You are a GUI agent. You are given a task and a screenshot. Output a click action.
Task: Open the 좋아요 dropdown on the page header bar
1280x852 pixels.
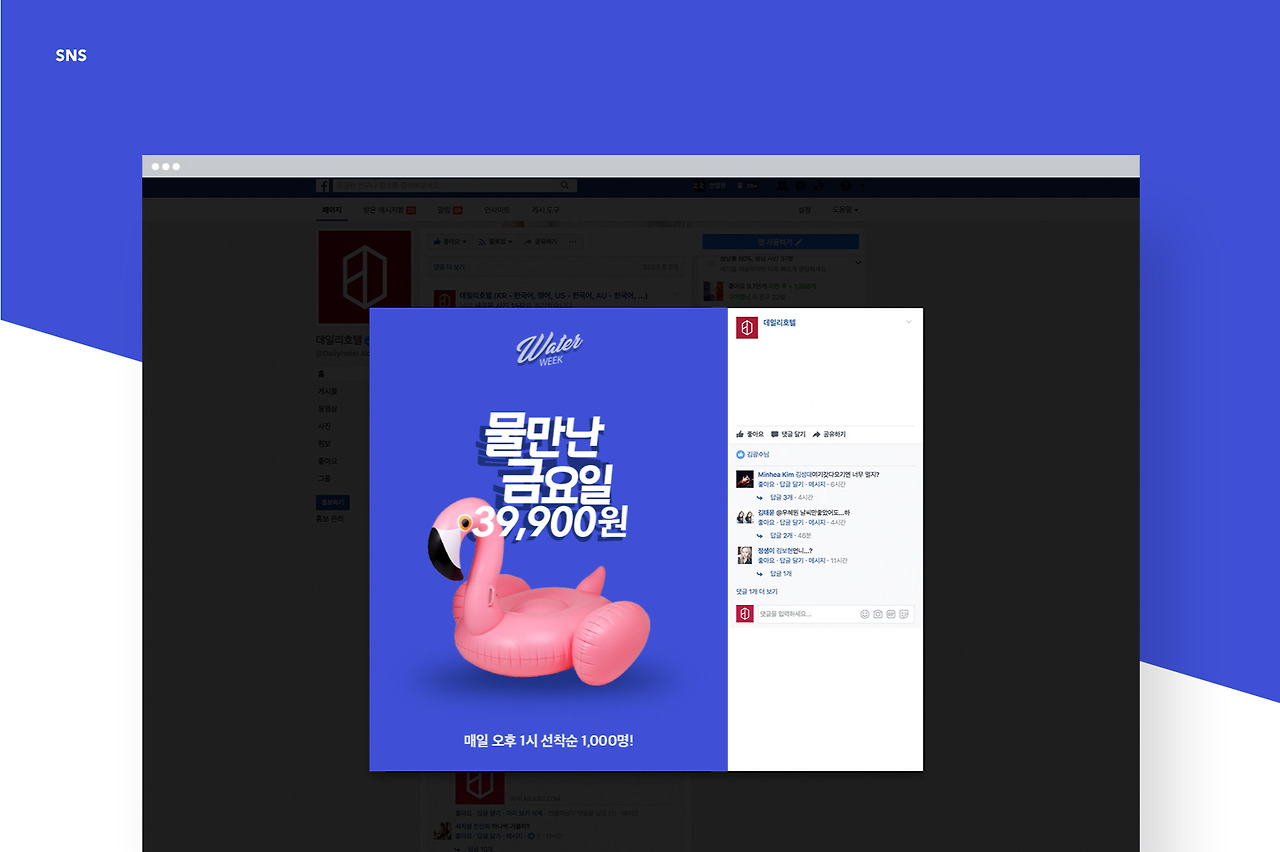450,242
